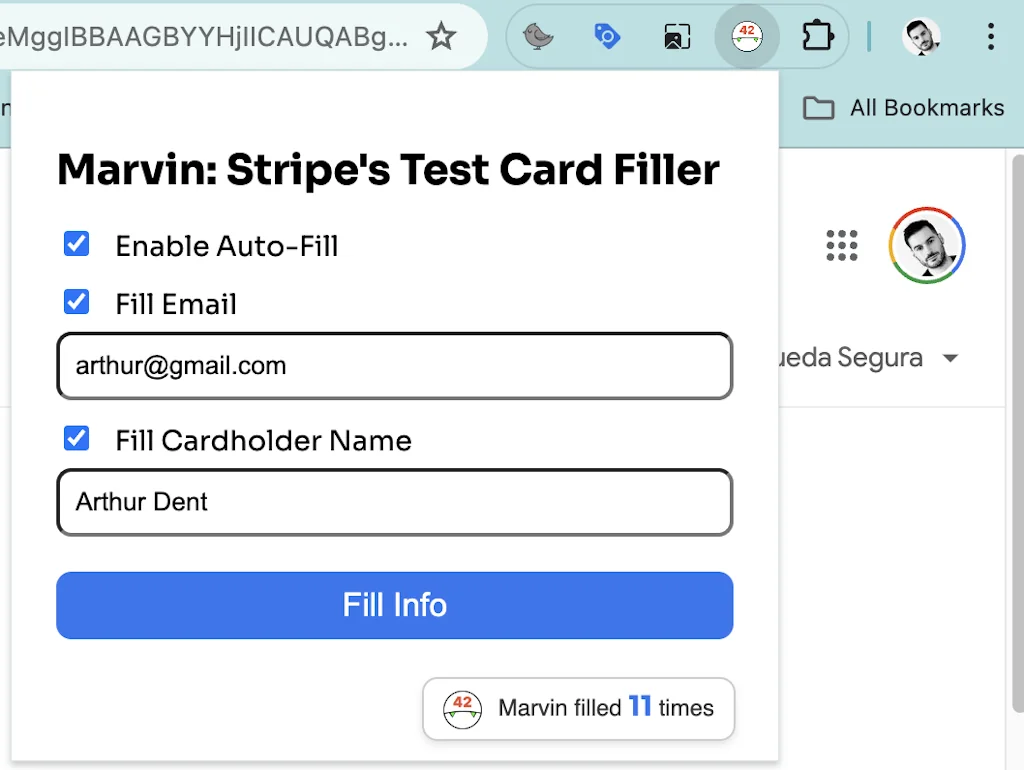Click the blue price tag extension icon

(607, 38)
